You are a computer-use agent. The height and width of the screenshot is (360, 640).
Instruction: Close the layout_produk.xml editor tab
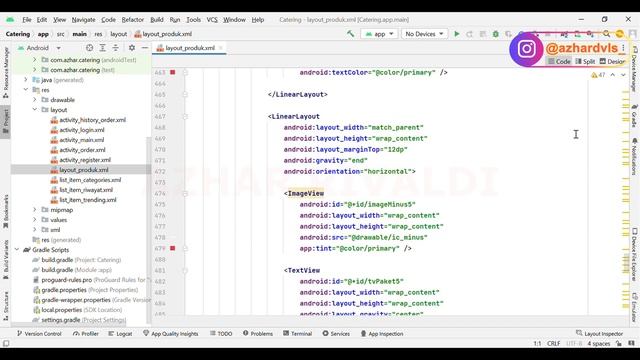pyautogui.click(x=221, y=48)
